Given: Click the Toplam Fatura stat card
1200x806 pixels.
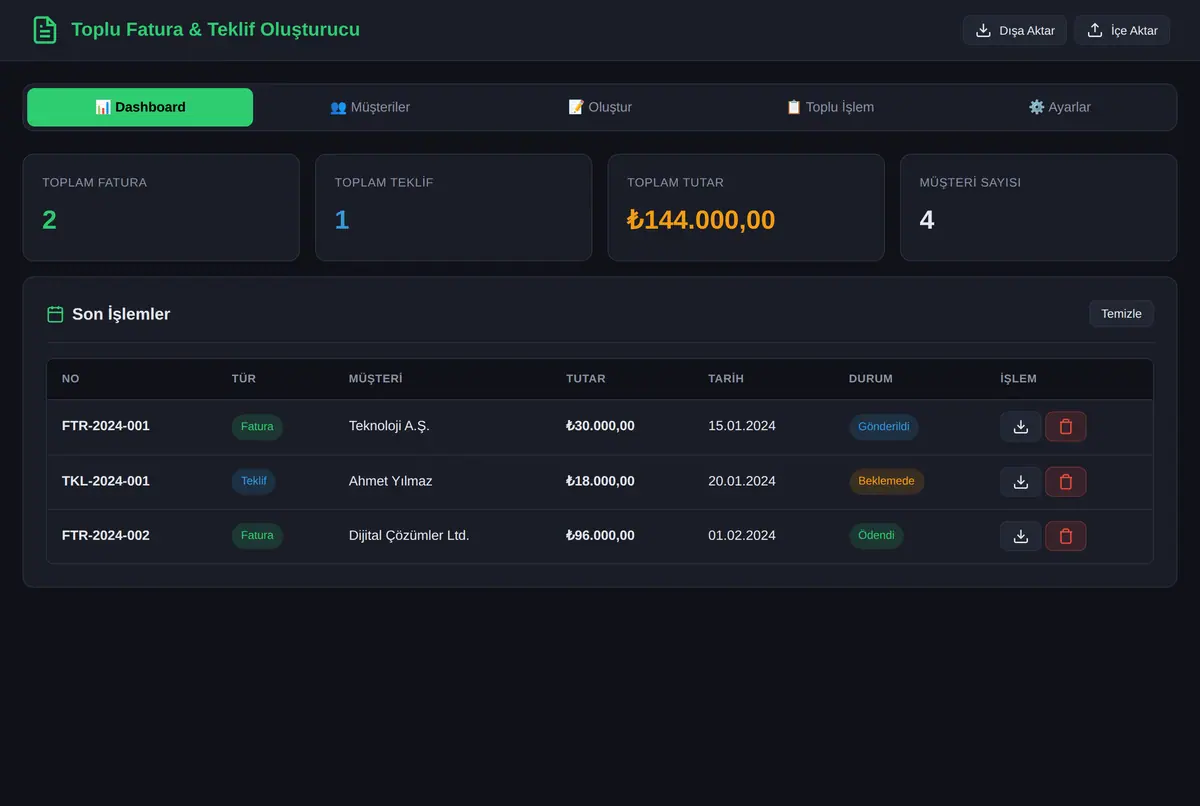Looking at the screenshot, I should 161,208.
